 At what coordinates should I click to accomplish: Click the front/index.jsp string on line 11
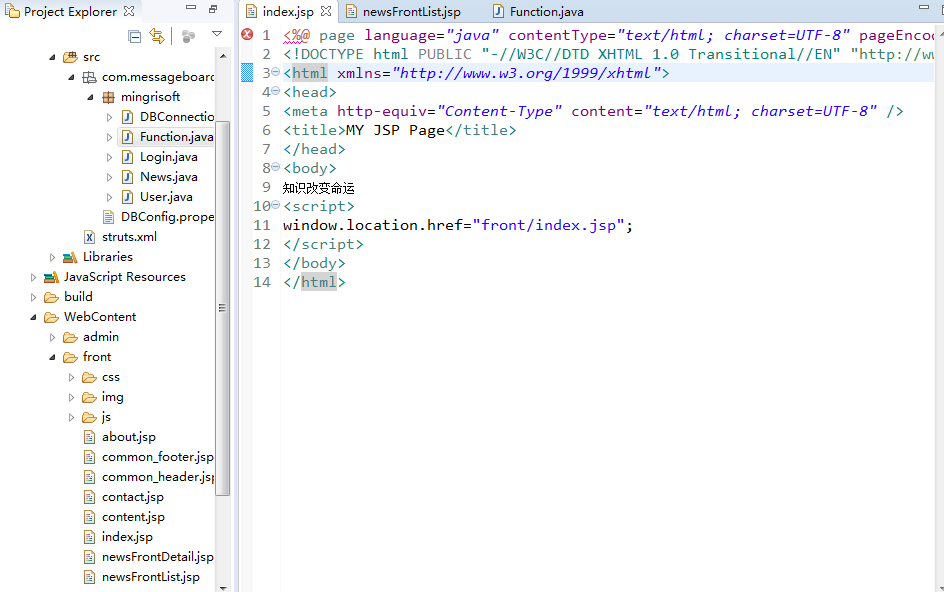pos(548,225)
